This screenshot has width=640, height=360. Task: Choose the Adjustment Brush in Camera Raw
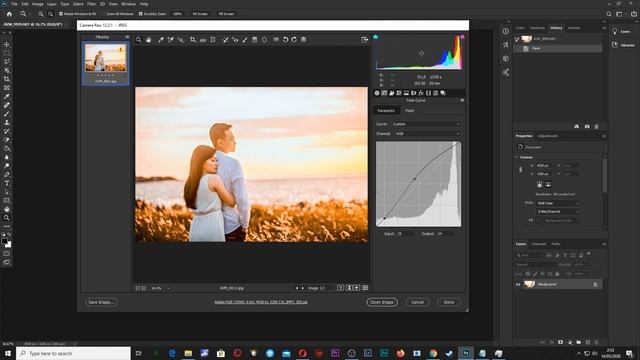pos(244,40)
